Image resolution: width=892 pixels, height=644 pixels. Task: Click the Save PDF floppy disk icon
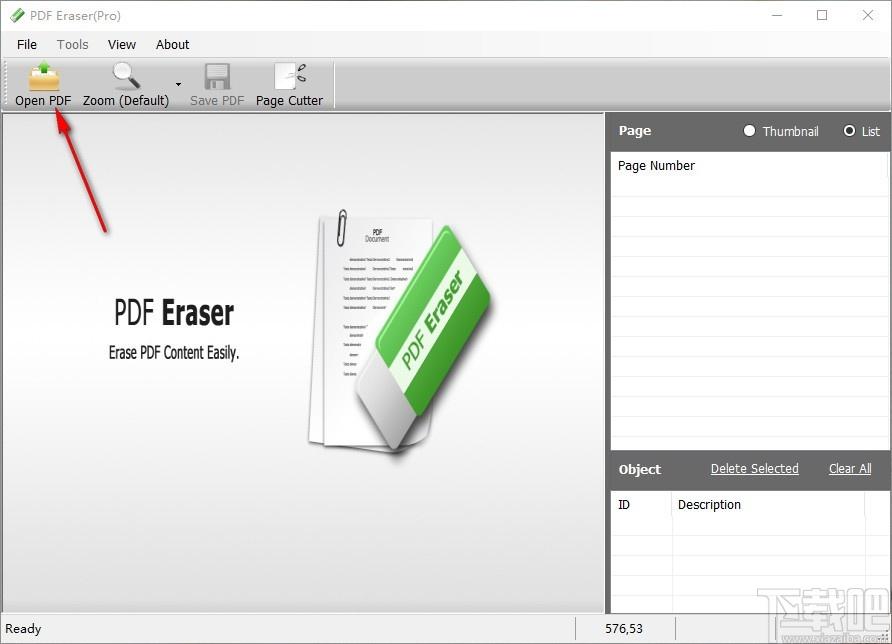point(217,76)
